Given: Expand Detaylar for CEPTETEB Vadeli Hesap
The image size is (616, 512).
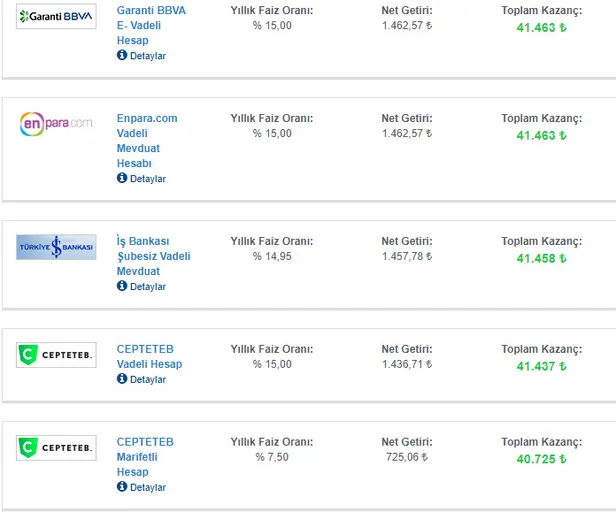Looking at the screenshot, I should click(147, 380).
